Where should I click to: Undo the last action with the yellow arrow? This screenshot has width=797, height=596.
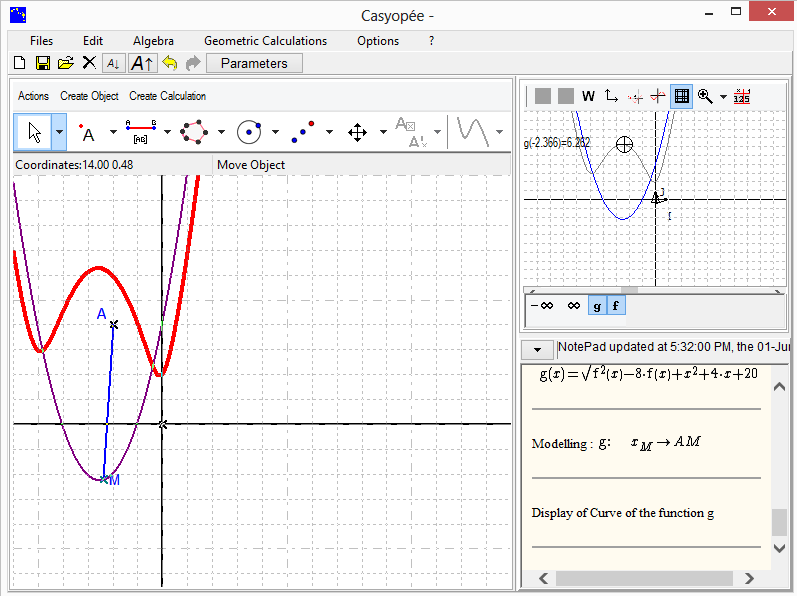[170, 63]
